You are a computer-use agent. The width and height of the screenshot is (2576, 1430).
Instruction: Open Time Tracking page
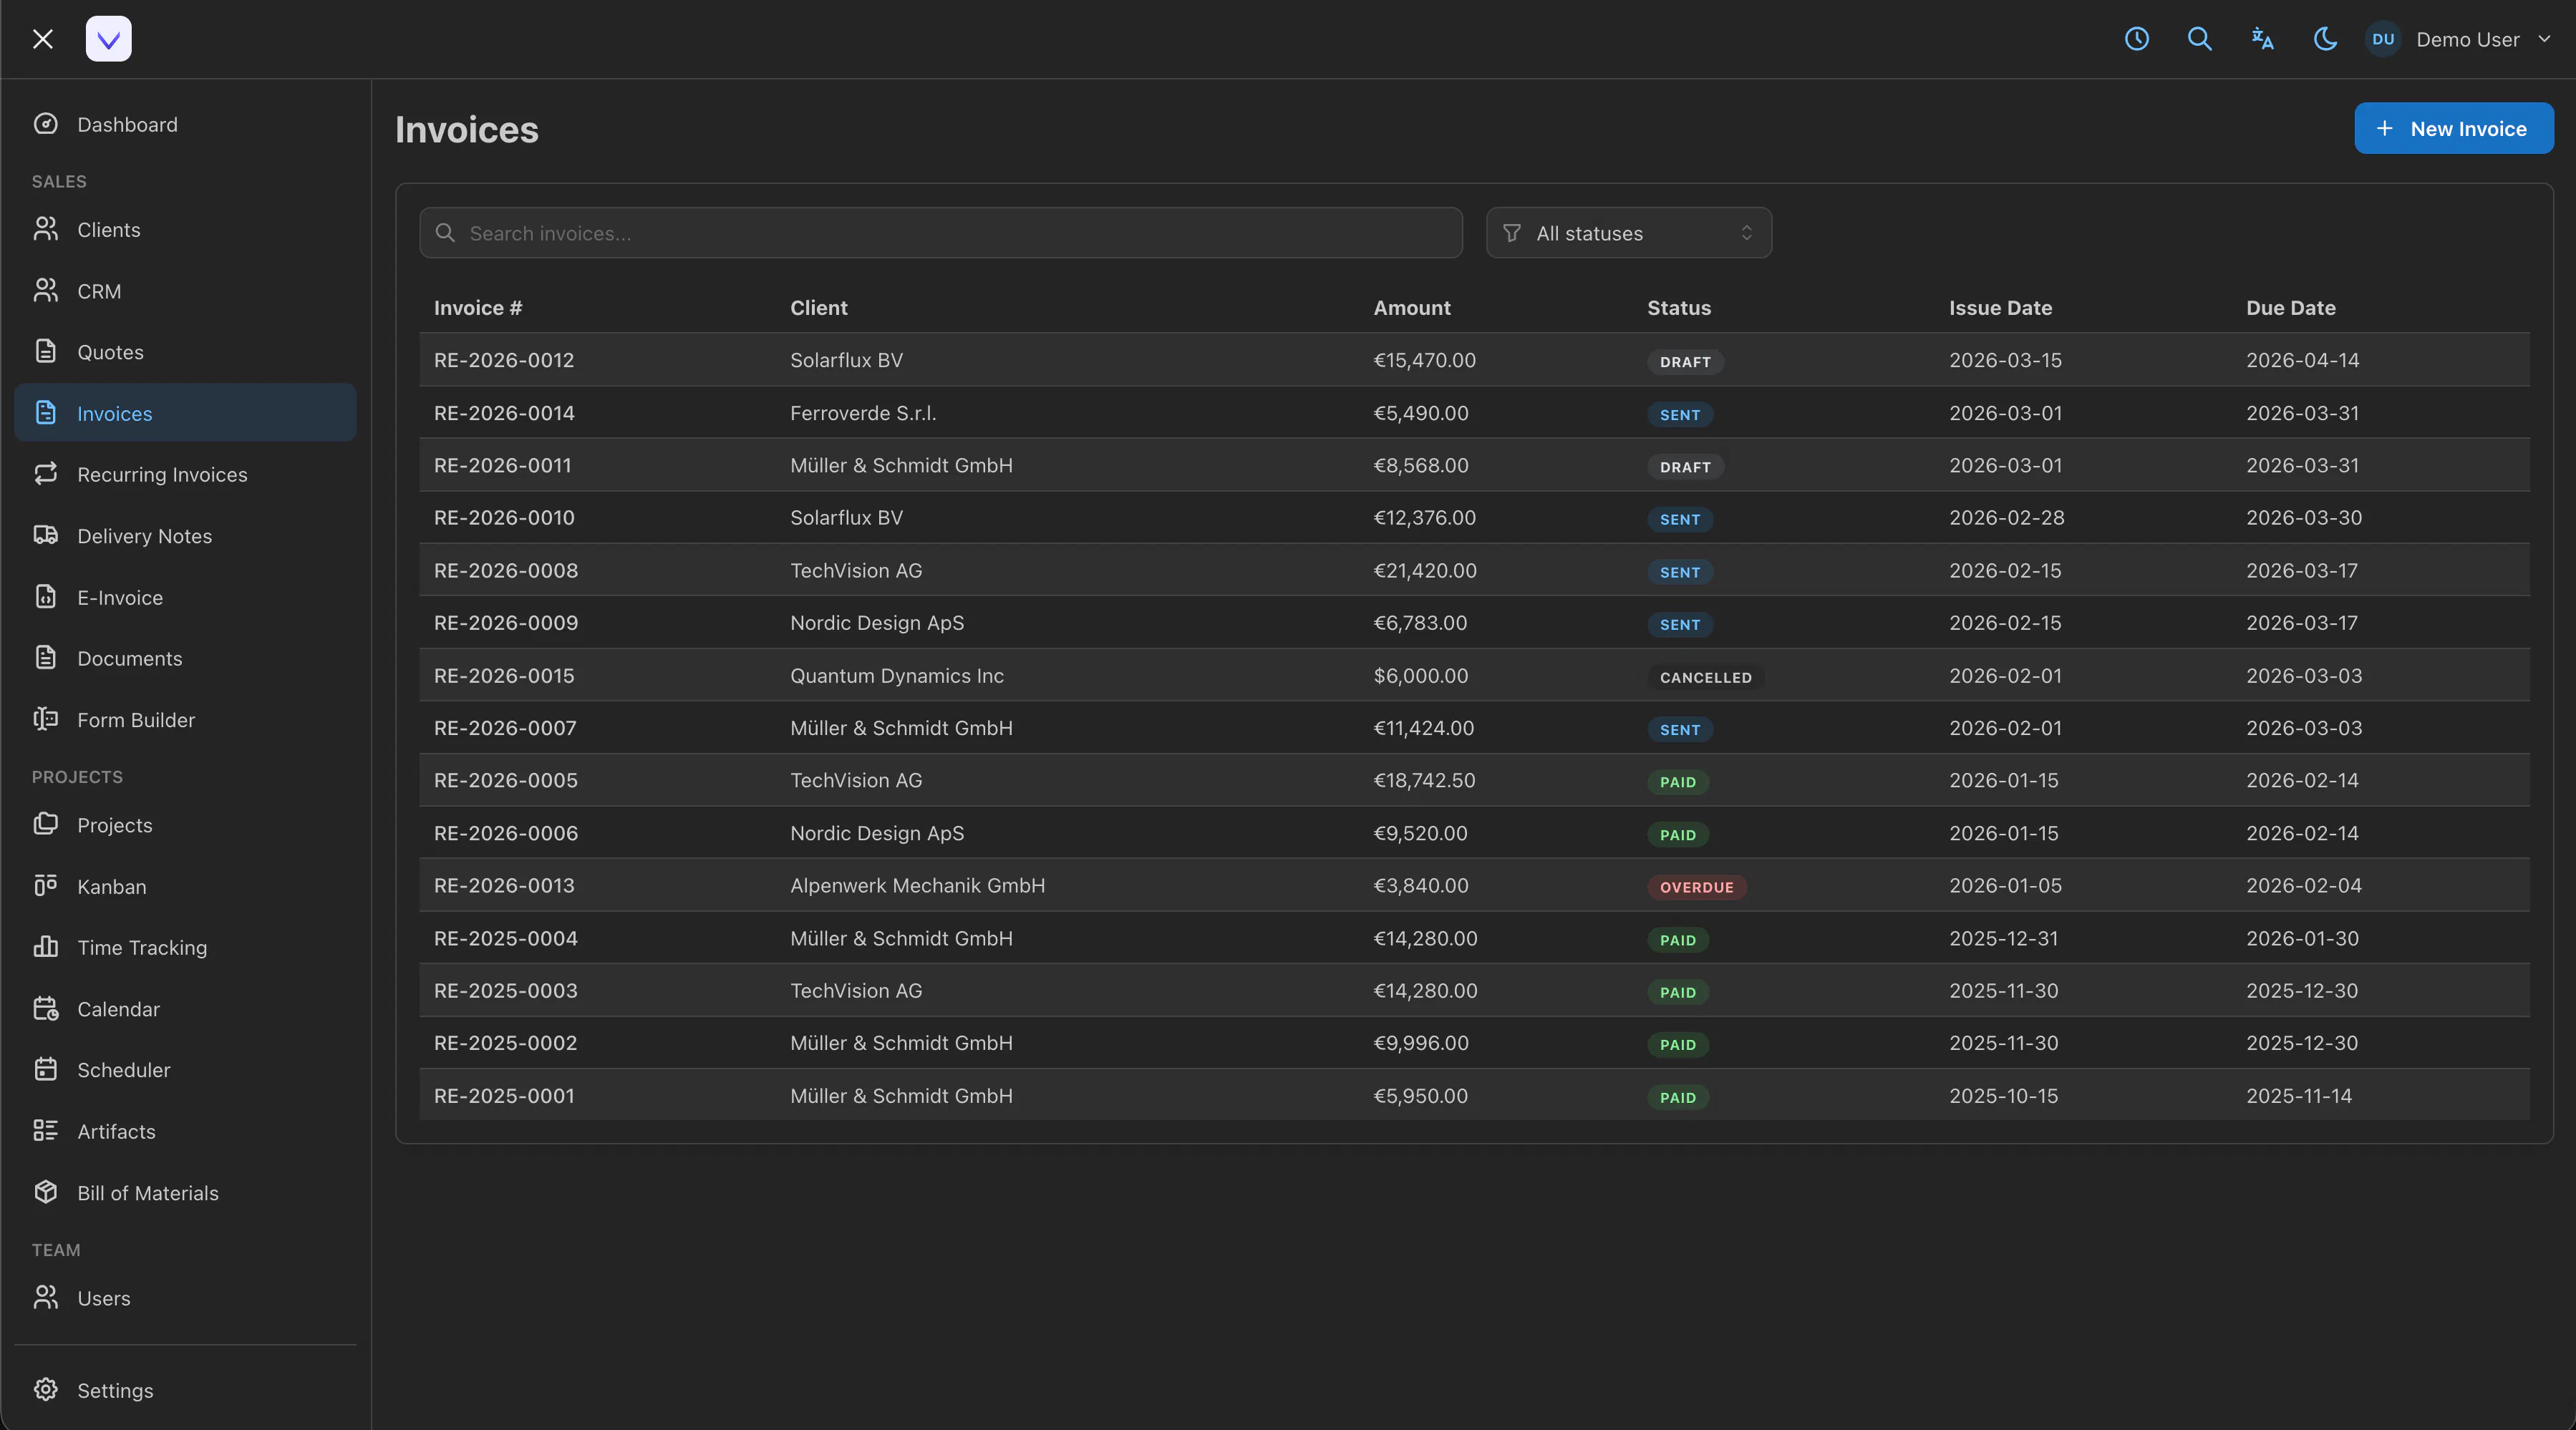(185, 947)
